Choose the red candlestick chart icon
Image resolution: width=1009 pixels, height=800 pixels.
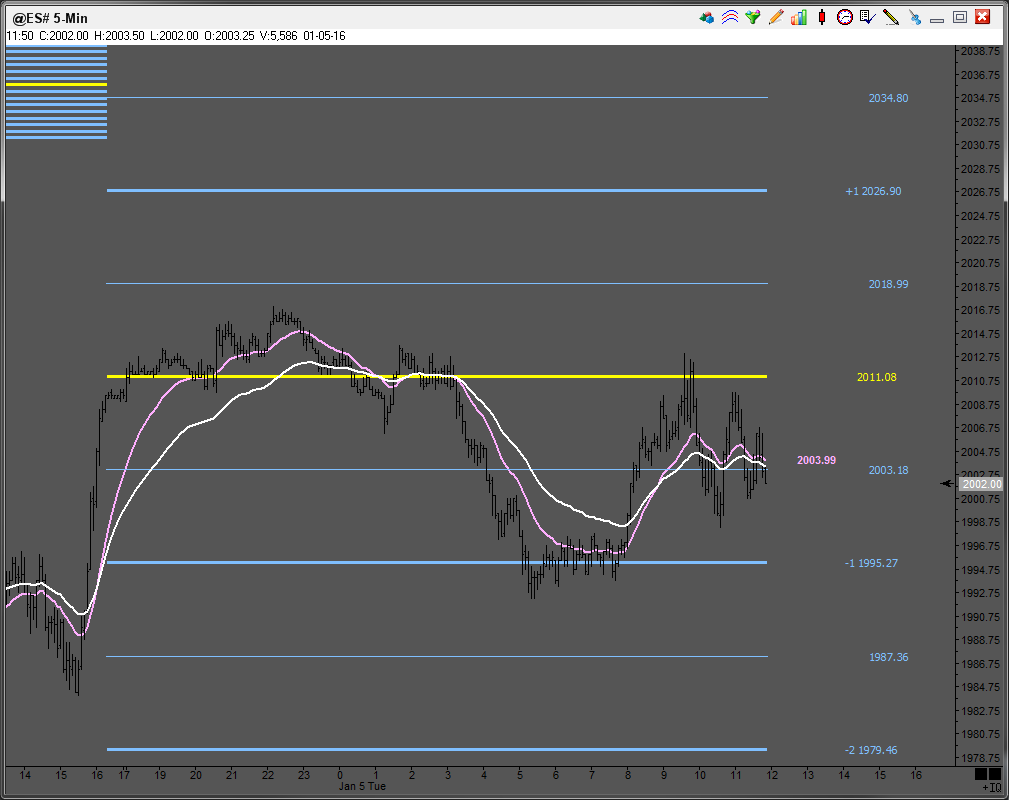pyautogui.click(x=822, y=17)
